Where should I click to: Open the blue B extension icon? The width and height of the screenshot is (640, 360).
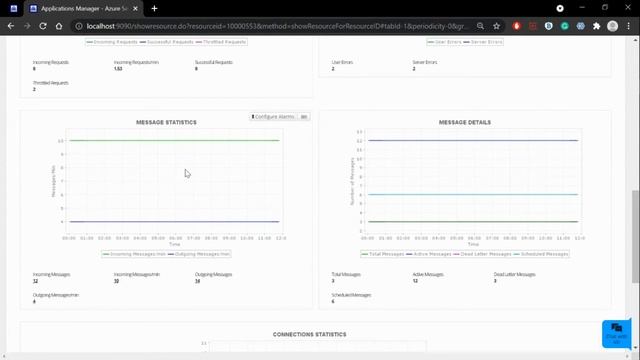(549, 26)
